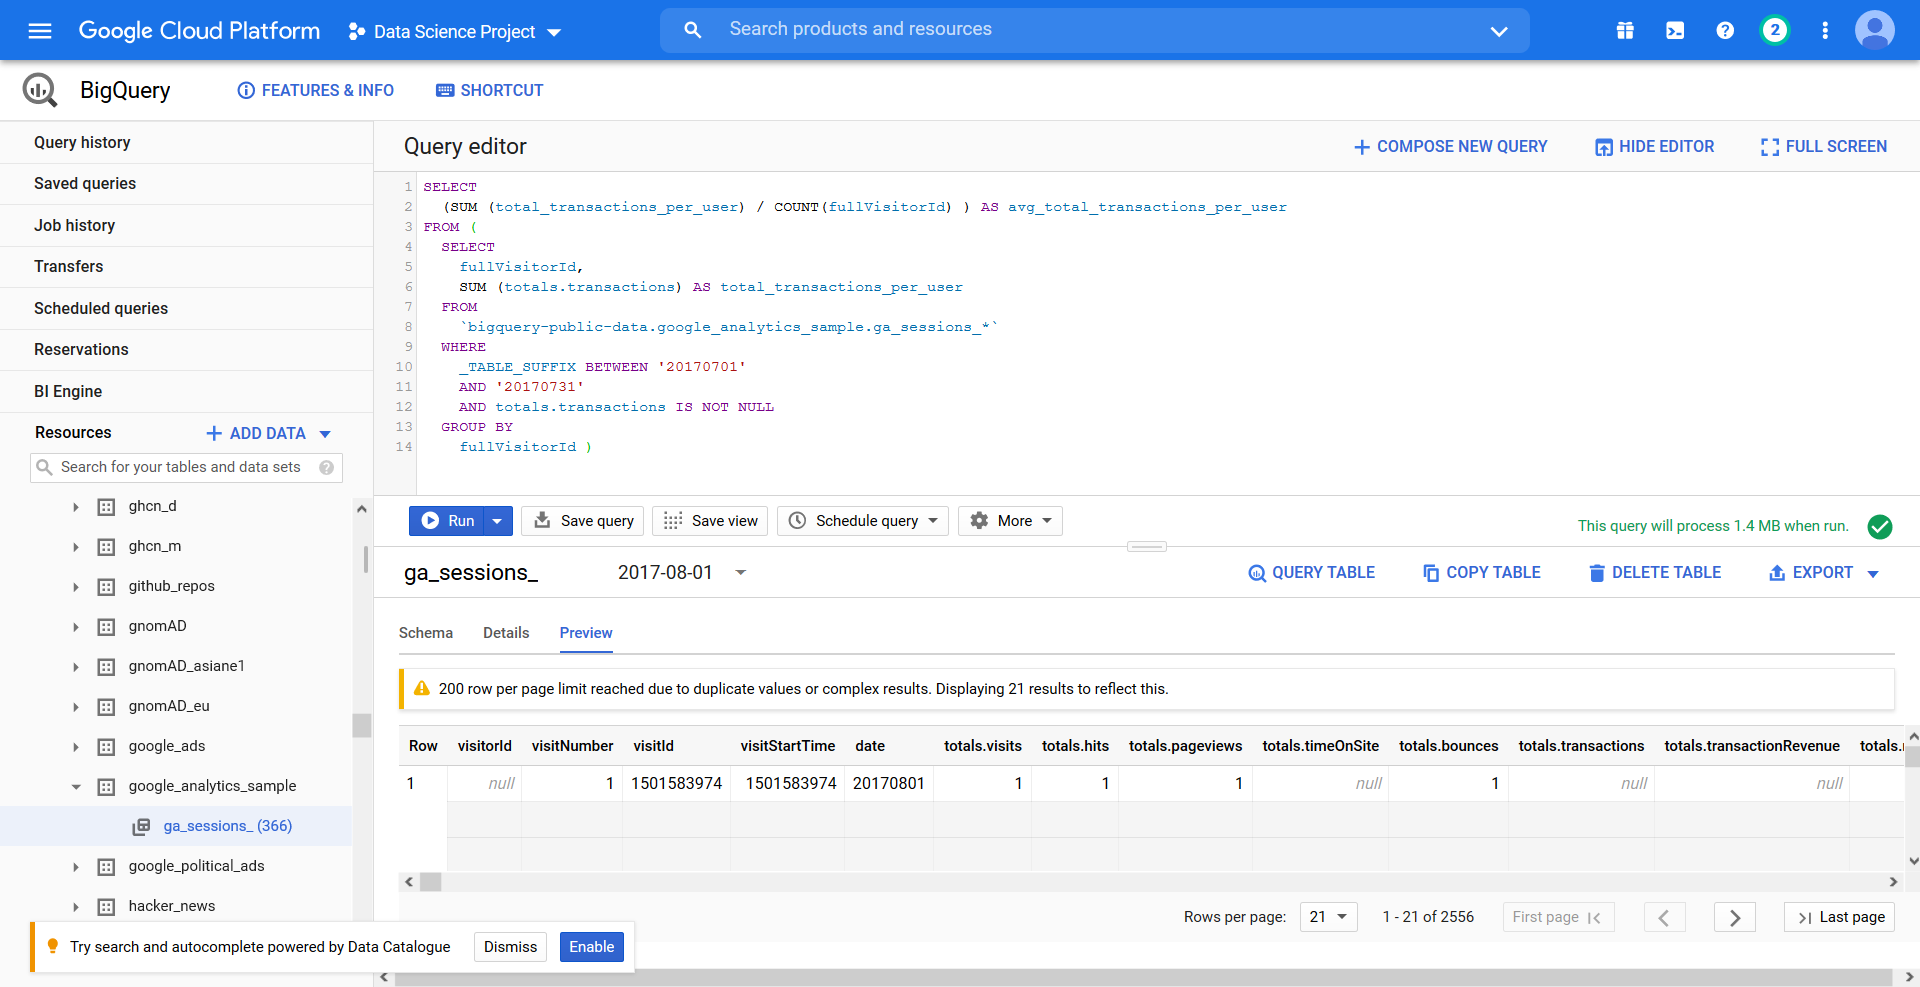Click the ga_sessions_ table icon in tree
This screenshot has height=987, width=1920.
pyautogui.click(x=141, y=826)
